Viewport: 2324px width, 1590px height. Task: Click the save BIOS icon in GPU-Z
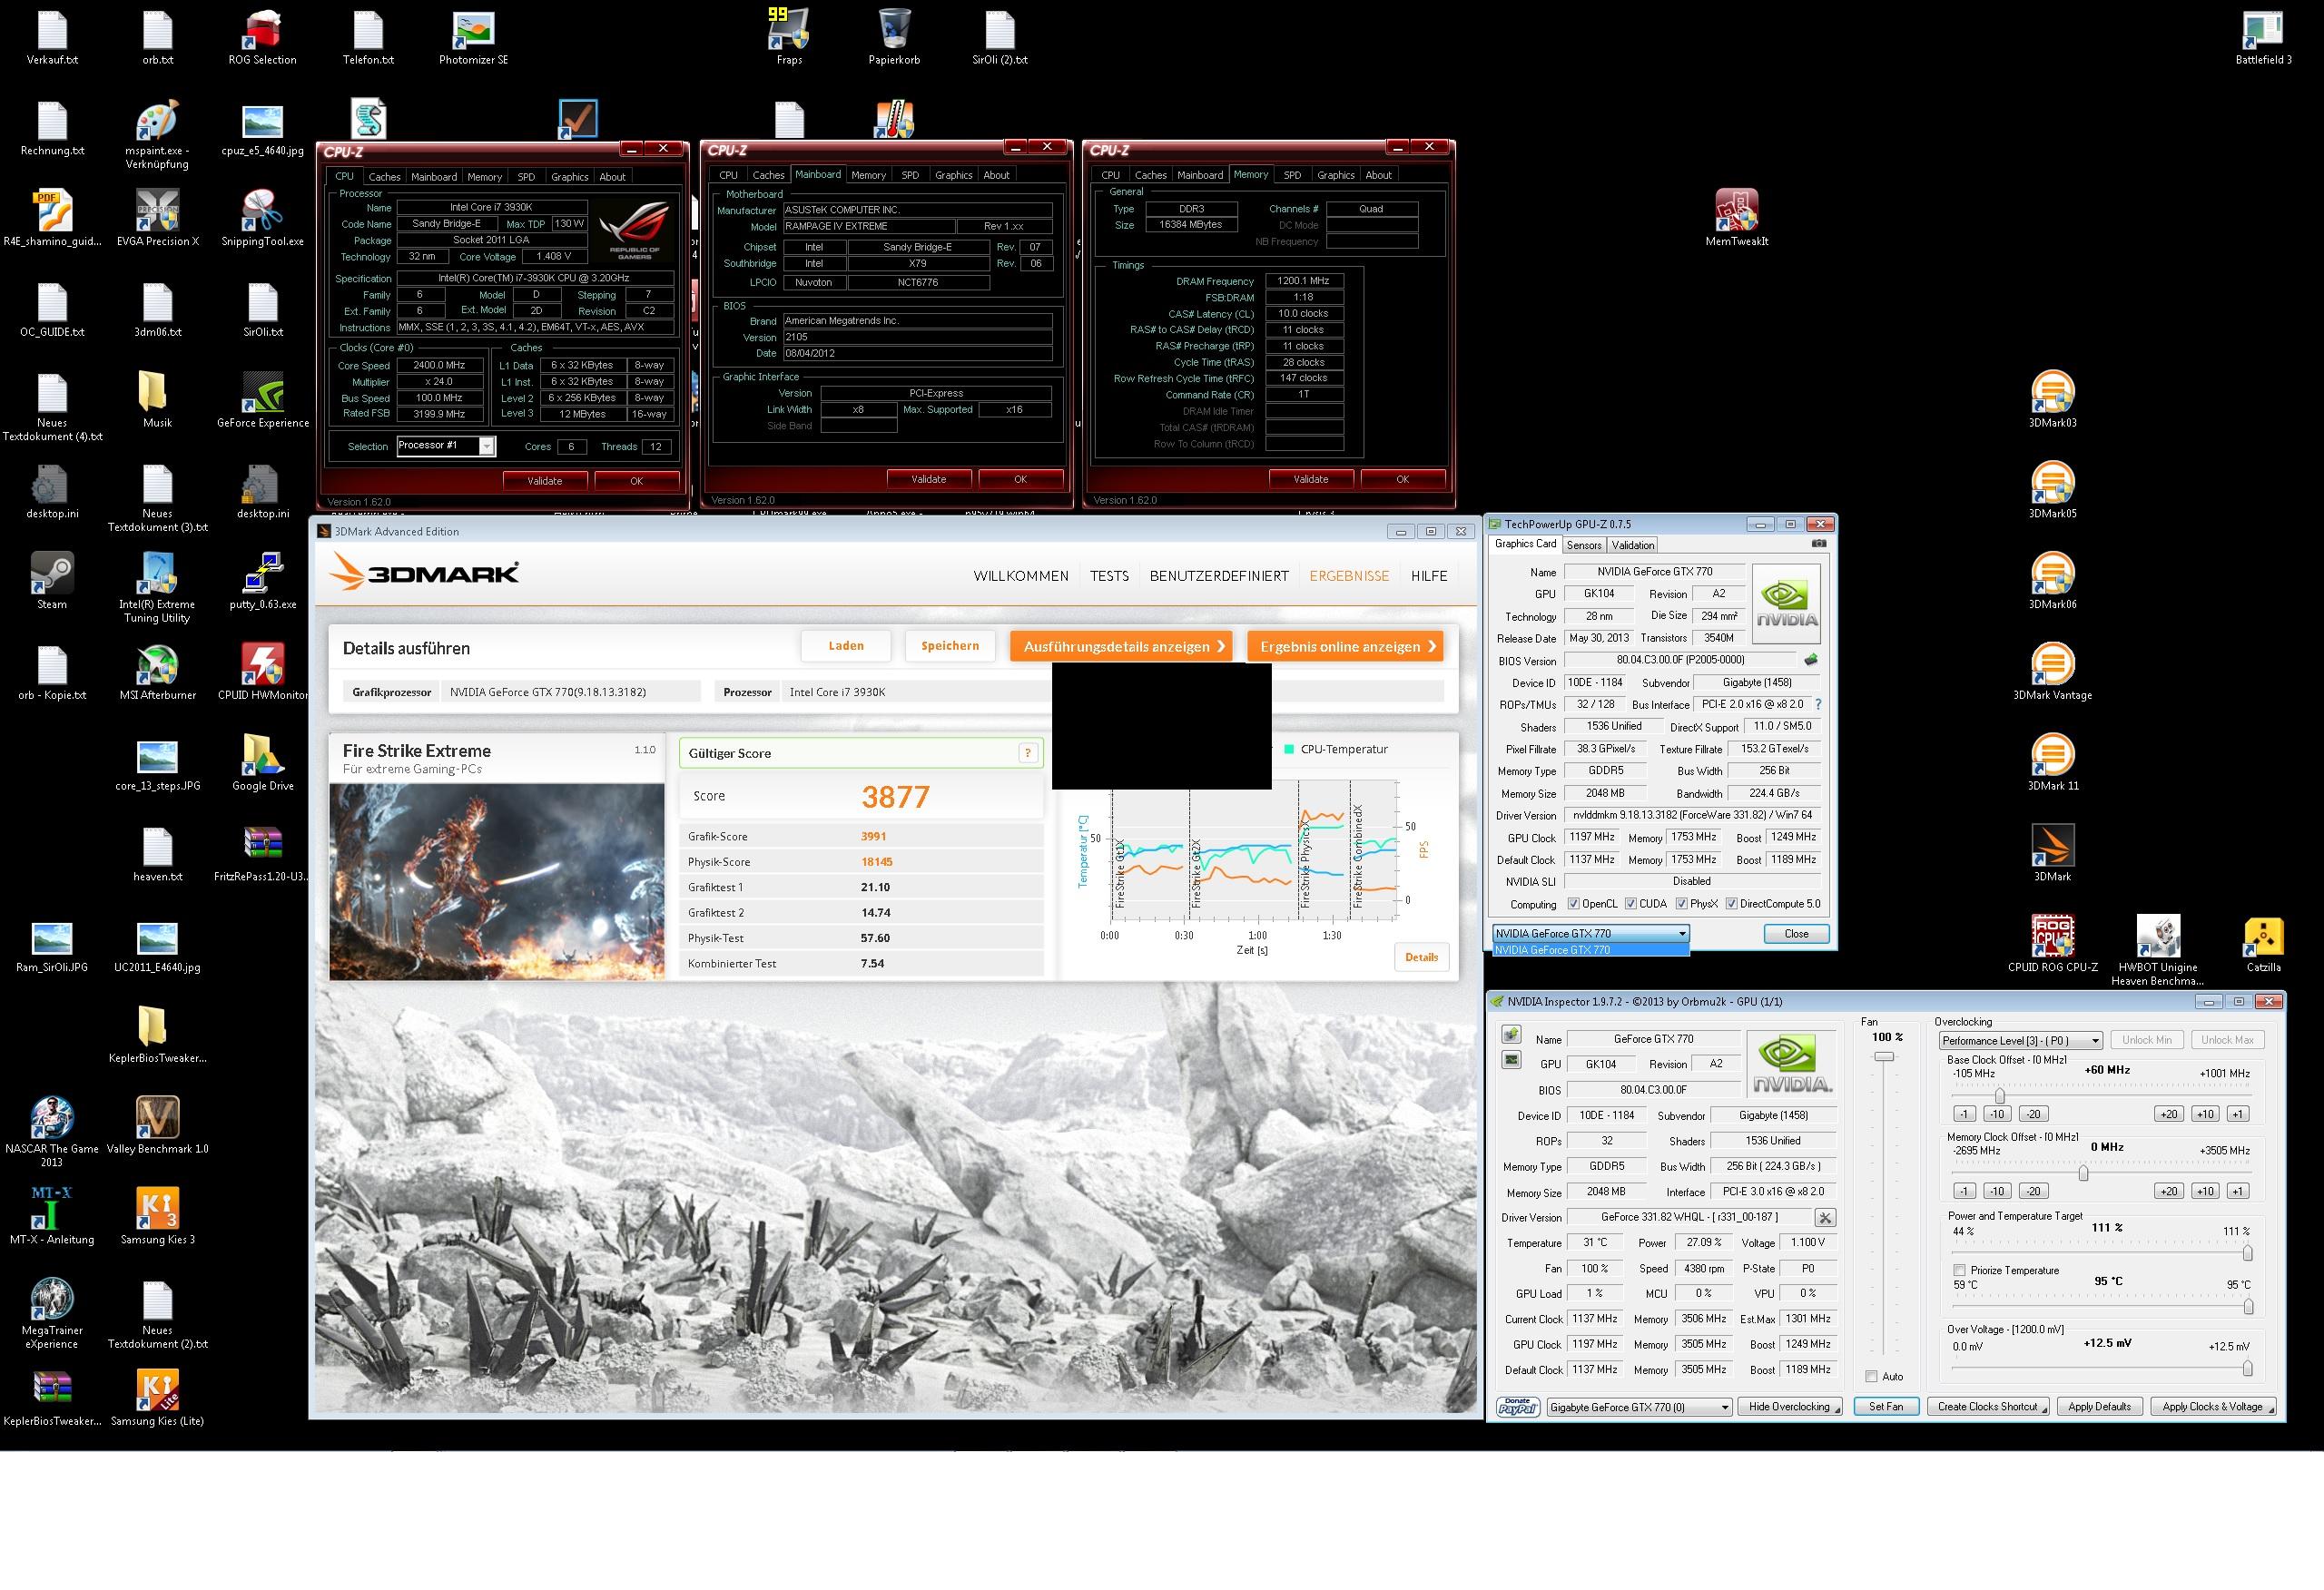pos(1810,660)
